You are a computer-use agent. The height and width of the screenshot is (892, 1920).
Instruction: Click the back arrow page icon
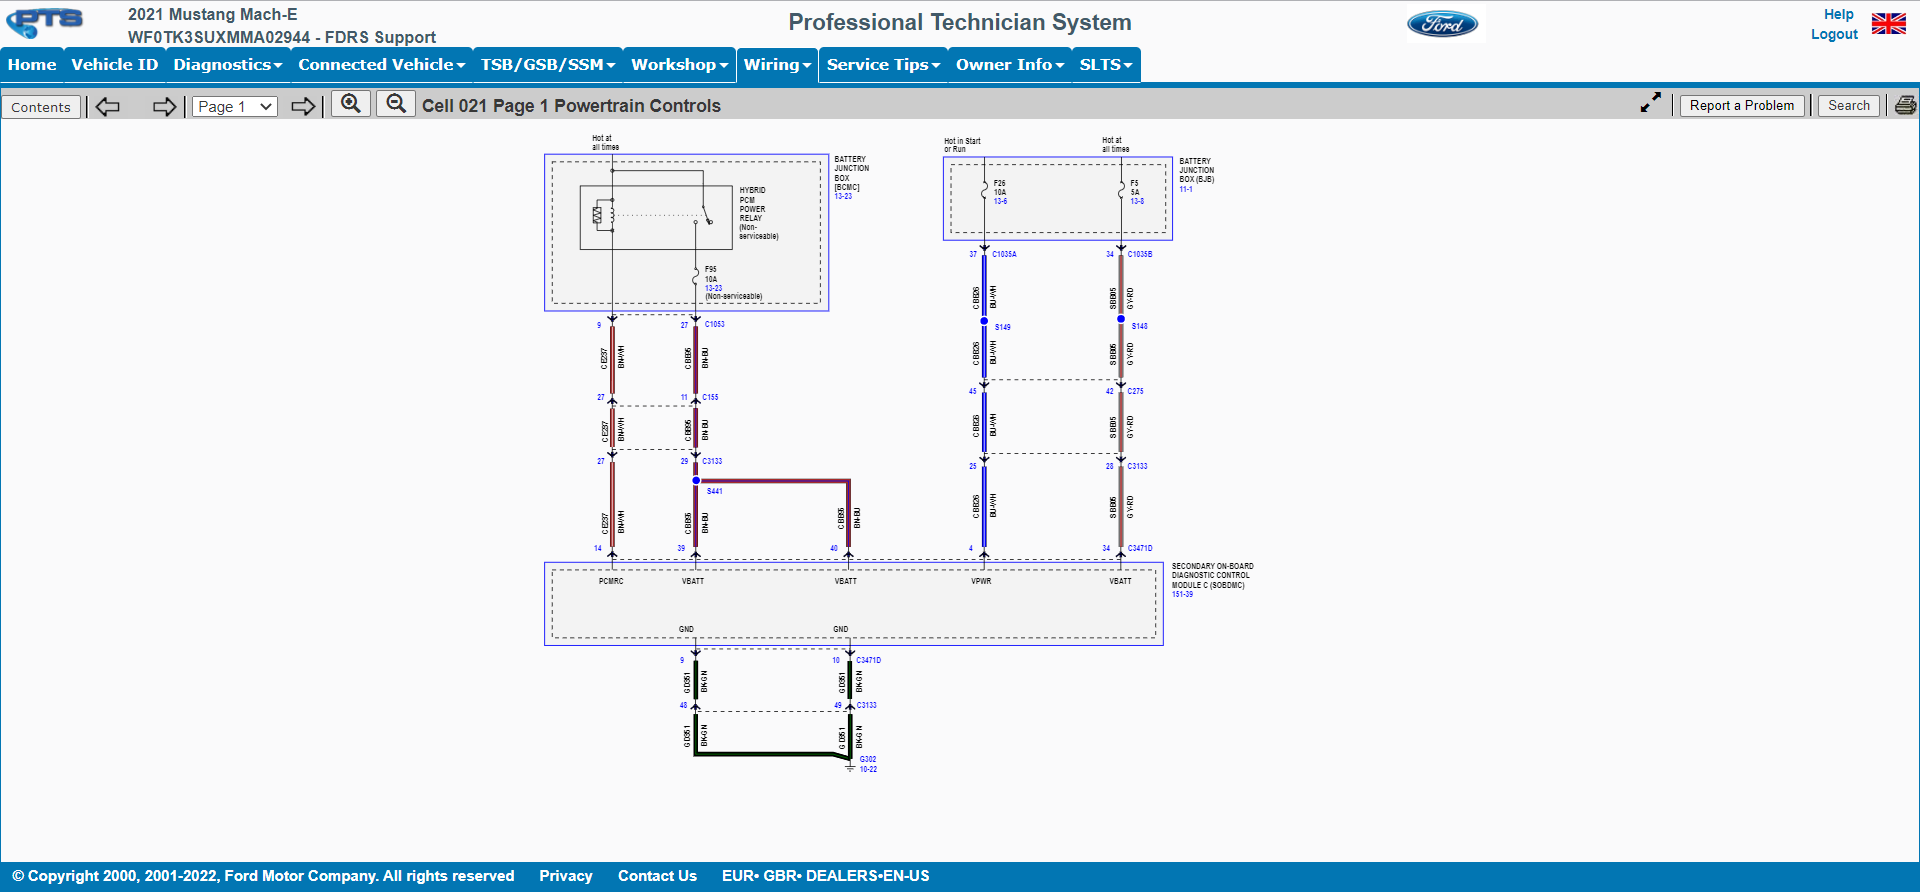tap(108, 106)
